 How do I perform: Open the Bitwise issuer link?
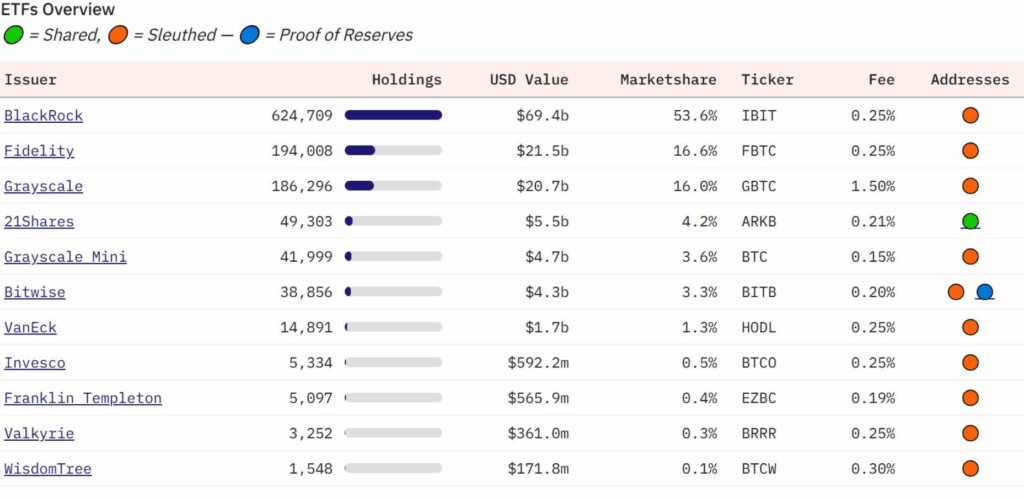pos(35,292)
